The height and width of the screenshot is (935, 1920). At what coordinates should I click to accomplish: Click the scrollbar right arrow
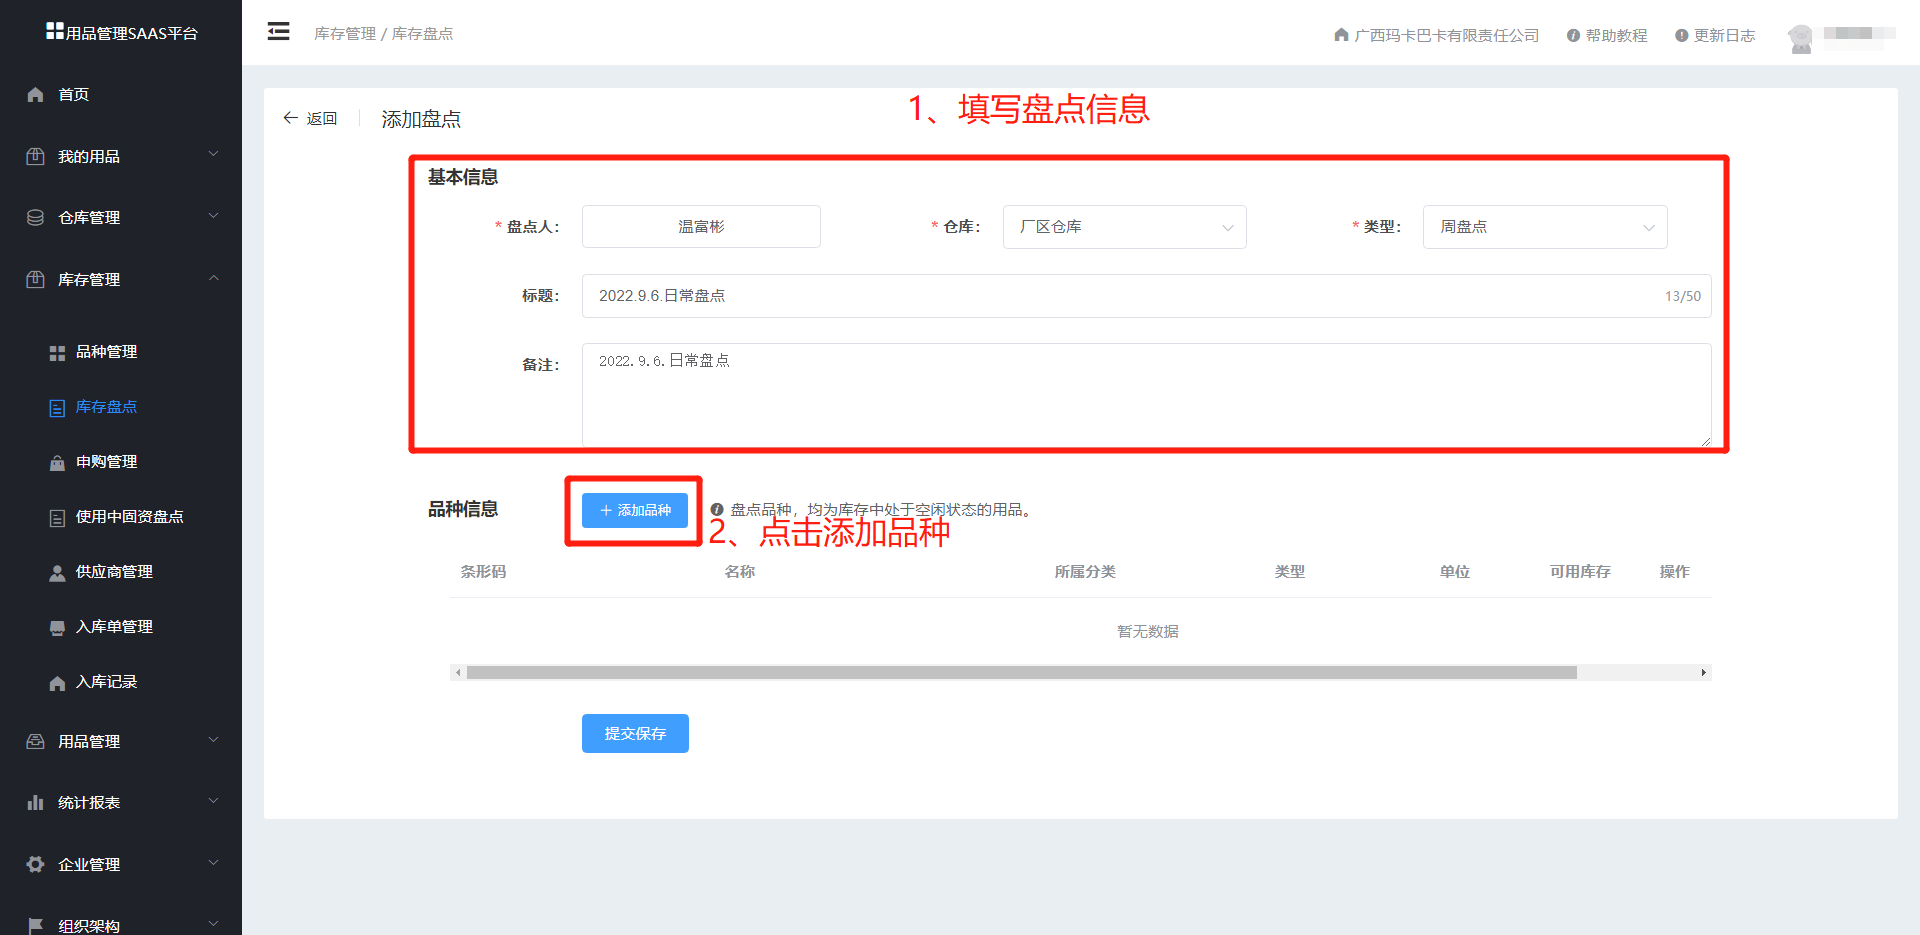1703,672
